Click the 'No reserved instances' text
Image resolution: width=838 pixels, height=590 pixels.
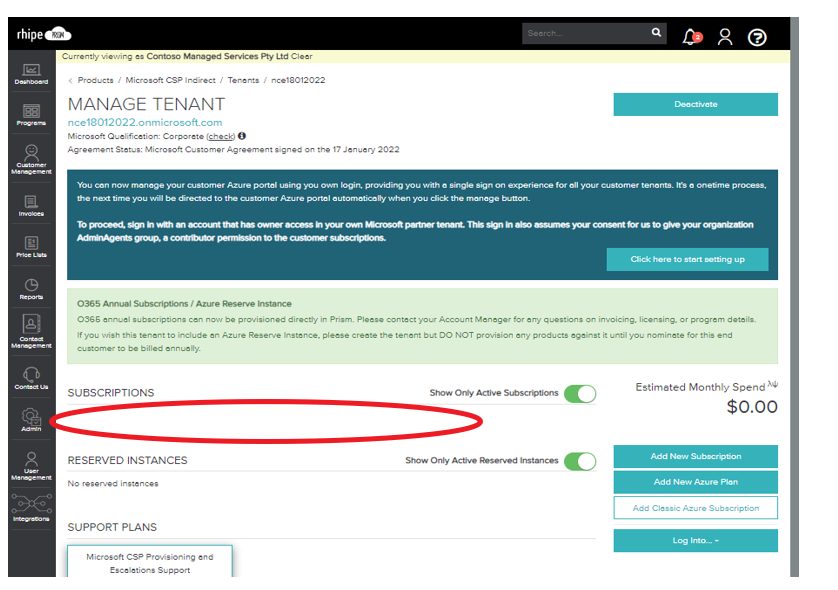pyautogui.click(x=113, y=484)
